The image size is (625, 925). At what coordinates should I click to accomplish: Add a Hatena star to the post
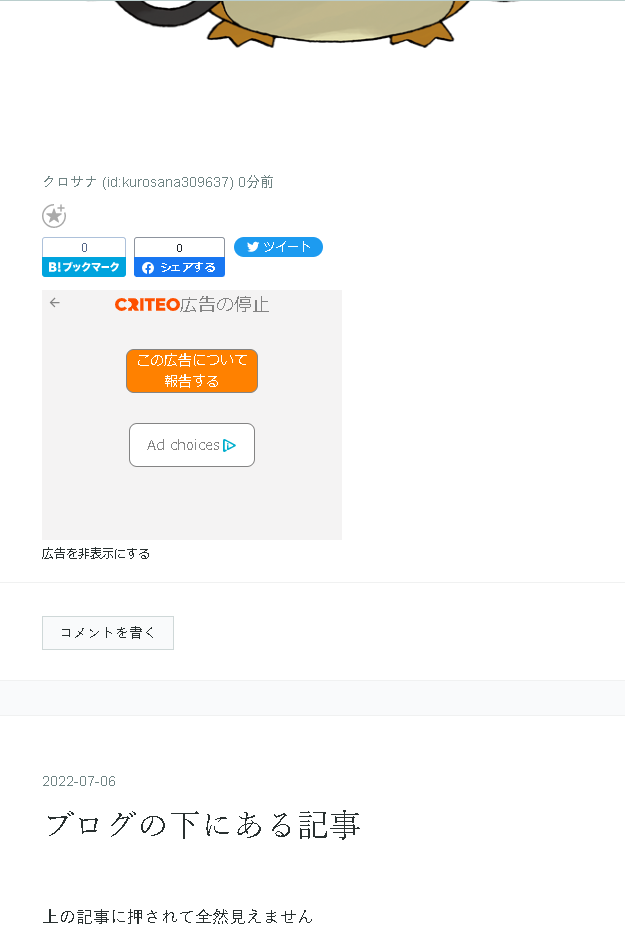pos(54,215)
